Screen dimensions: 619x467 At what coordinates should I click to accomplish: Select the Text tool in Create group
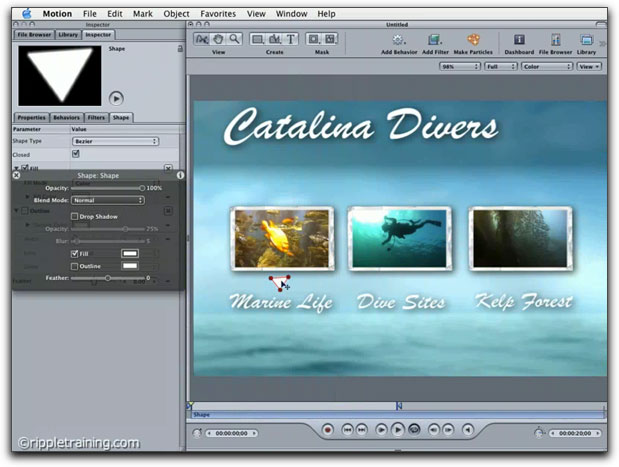[x=291, y=39]
